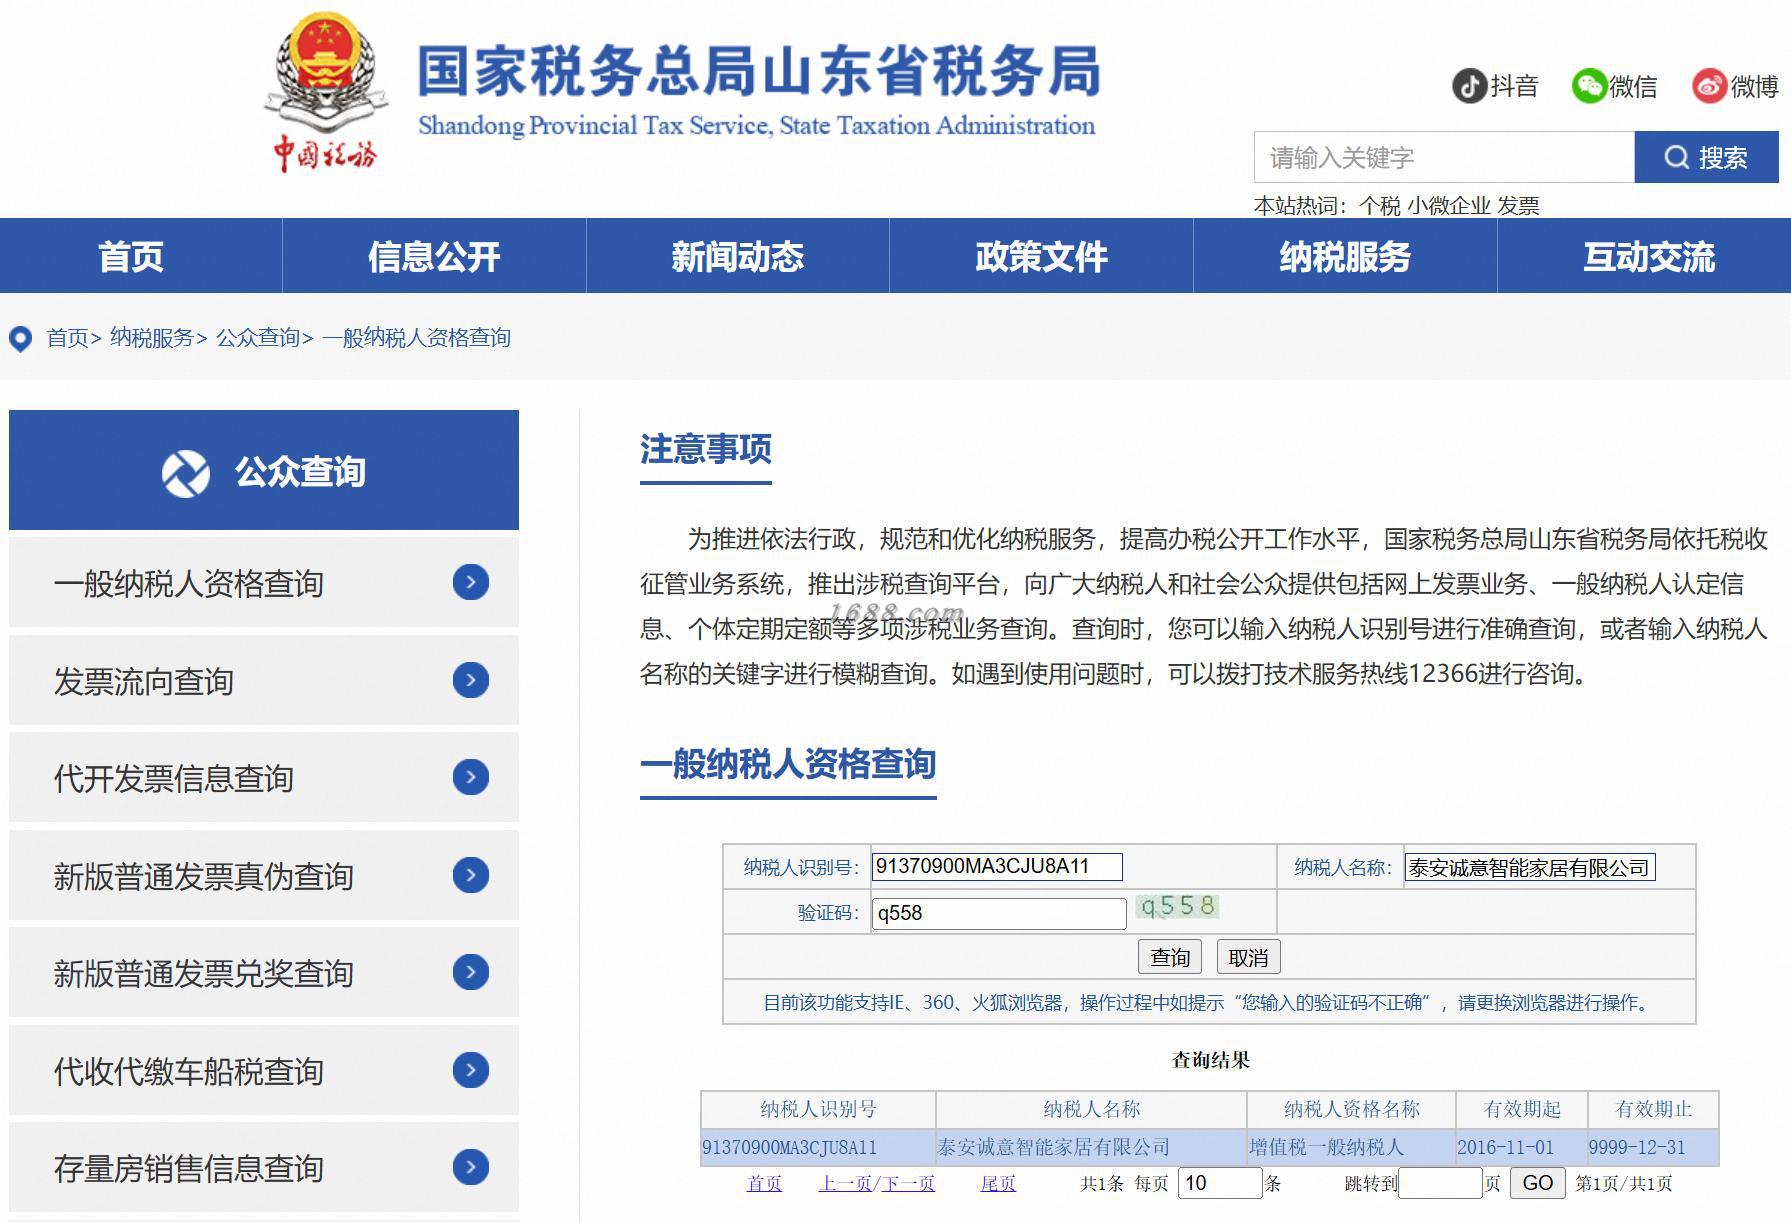Click the GO page jump button
This screenshot has width=1791, height=1222.
click(1537, 1183)
